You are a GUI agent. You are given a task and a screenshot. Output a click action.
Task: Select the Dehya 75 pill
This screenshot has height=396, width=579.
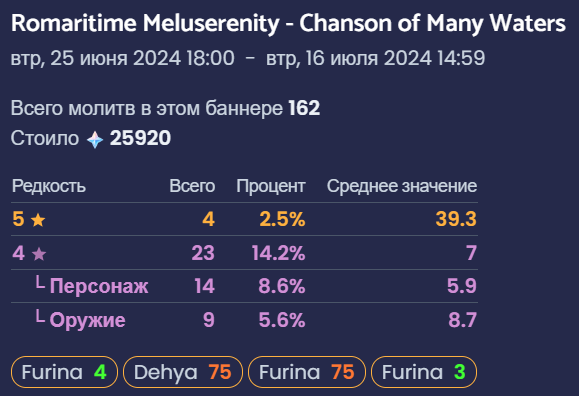183,372
